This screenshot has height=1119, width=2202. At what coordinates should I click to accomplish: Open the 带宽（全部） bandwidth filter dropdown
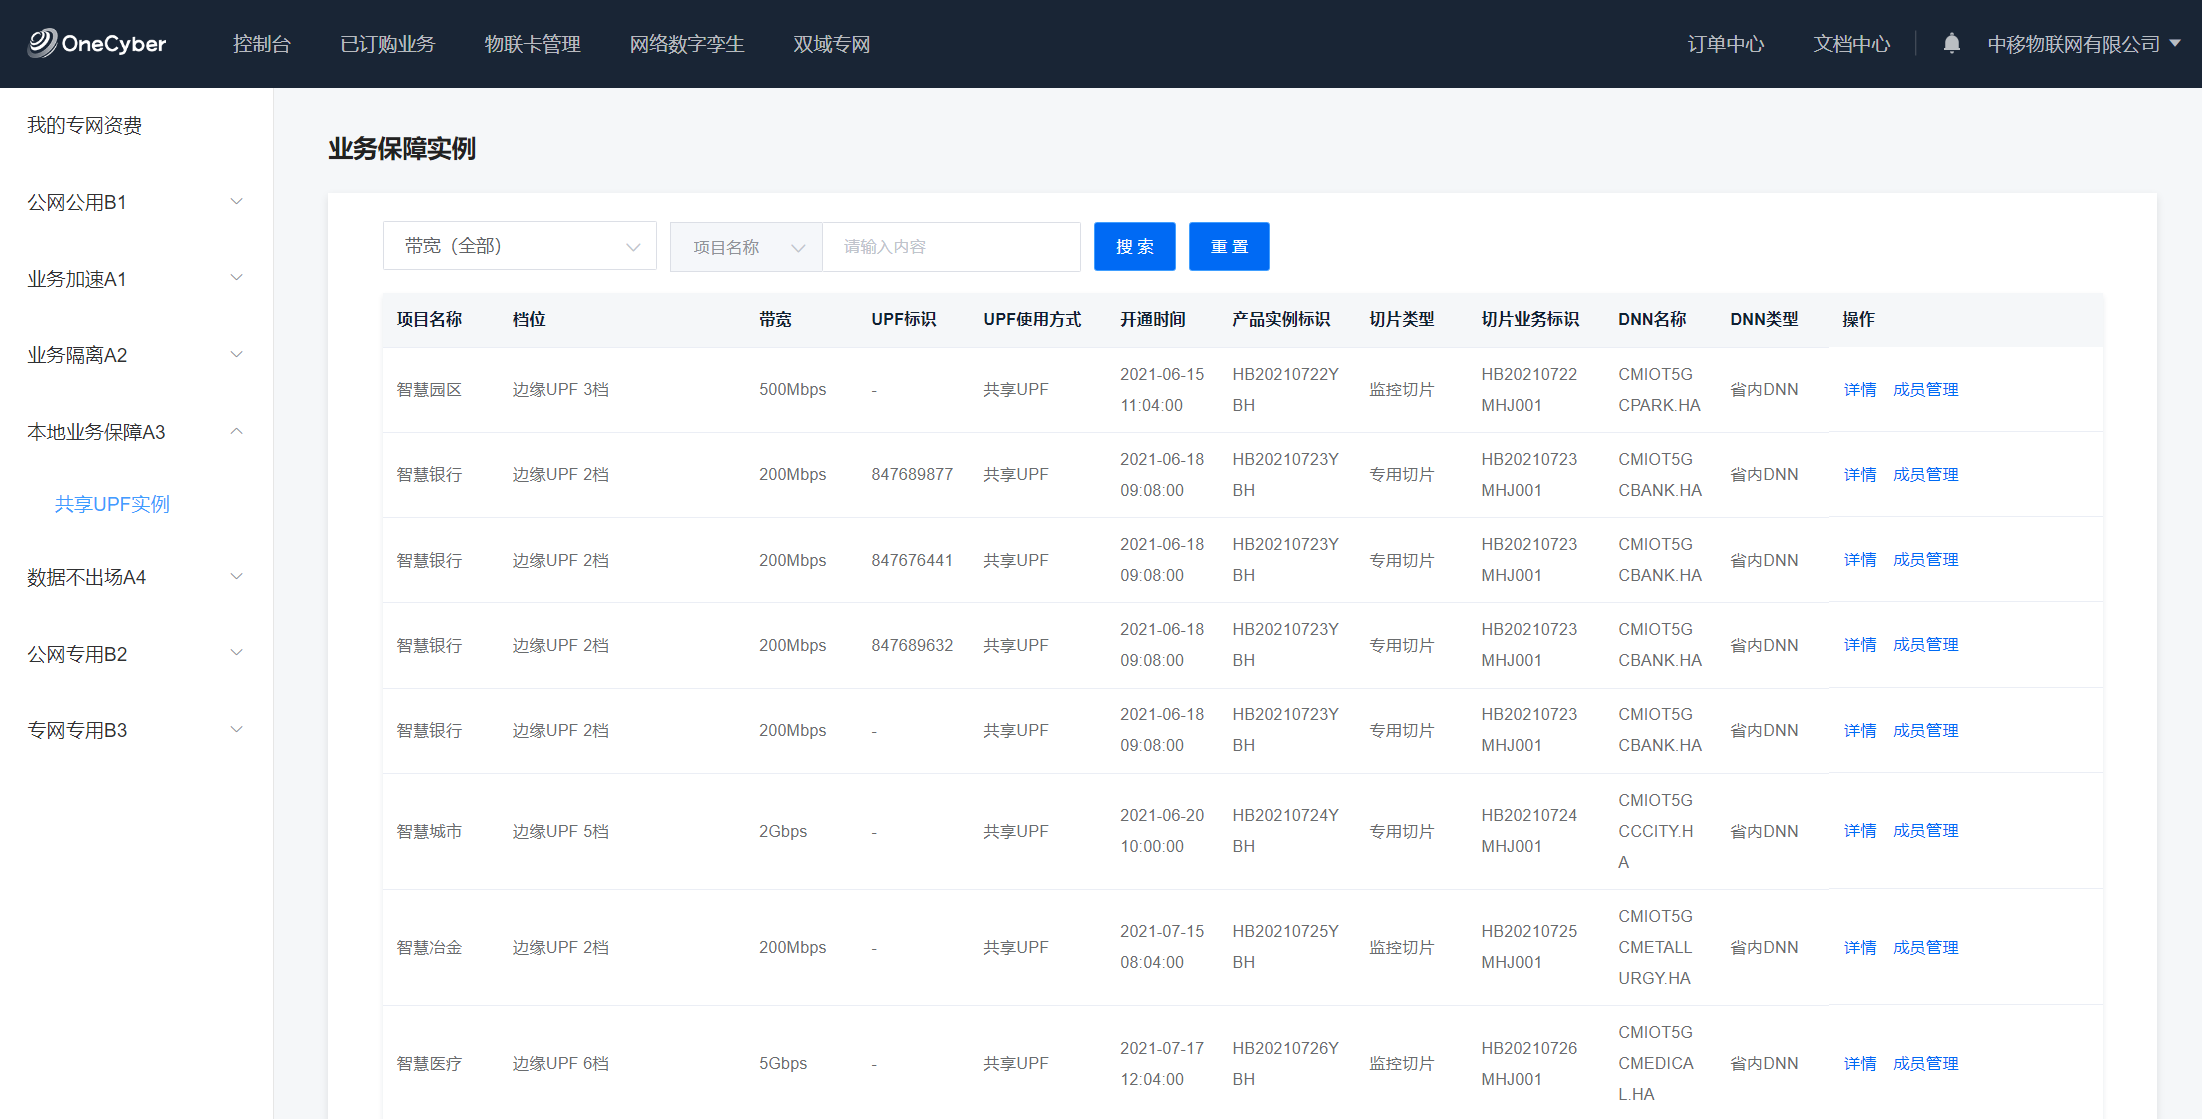click(519, 246)
